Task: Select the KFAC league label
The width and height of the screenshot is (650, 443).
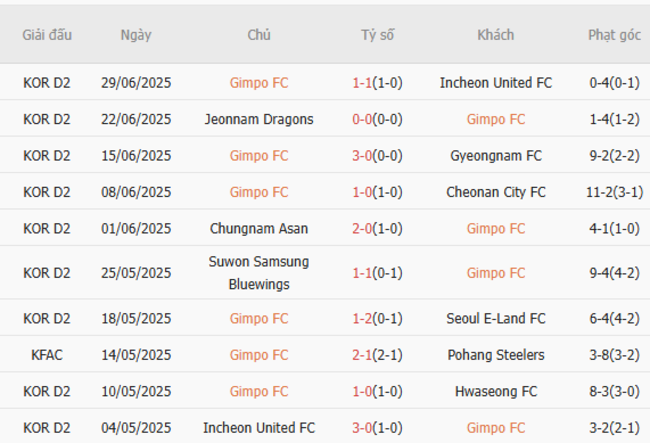Action: [47, 355]
